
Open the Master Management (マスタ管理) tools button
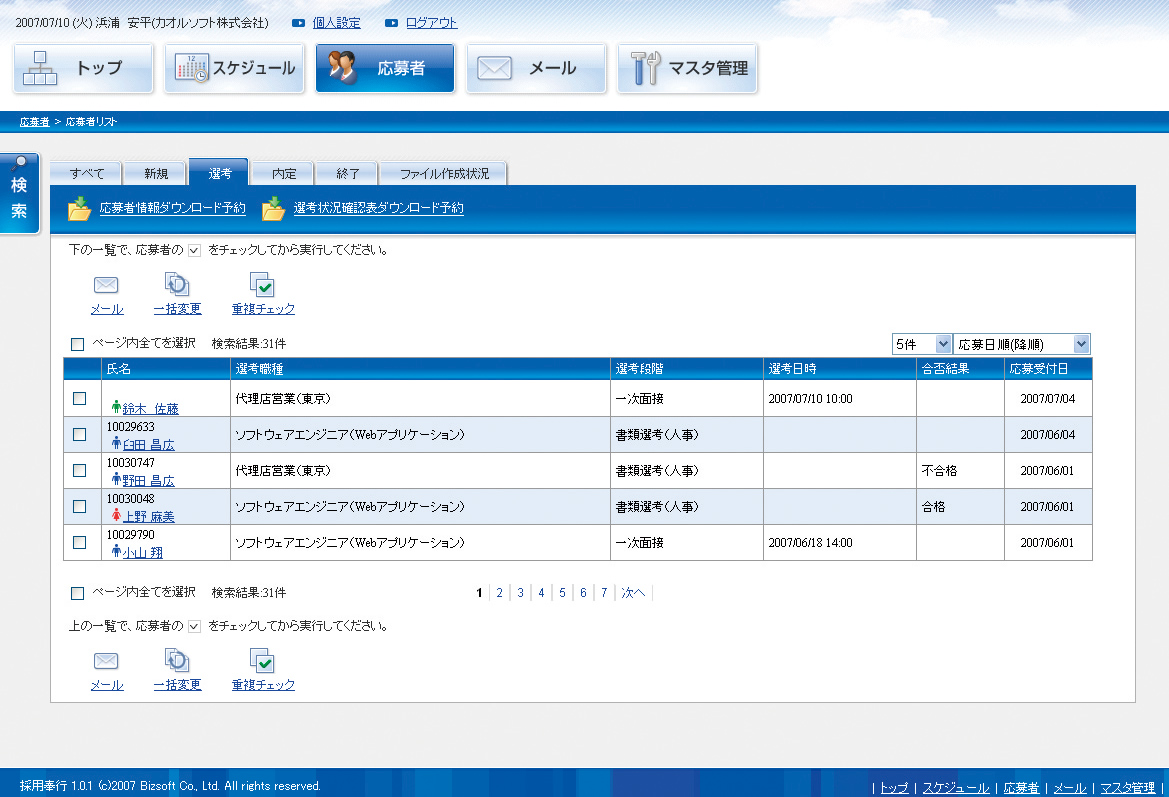[x=687, y=68]
